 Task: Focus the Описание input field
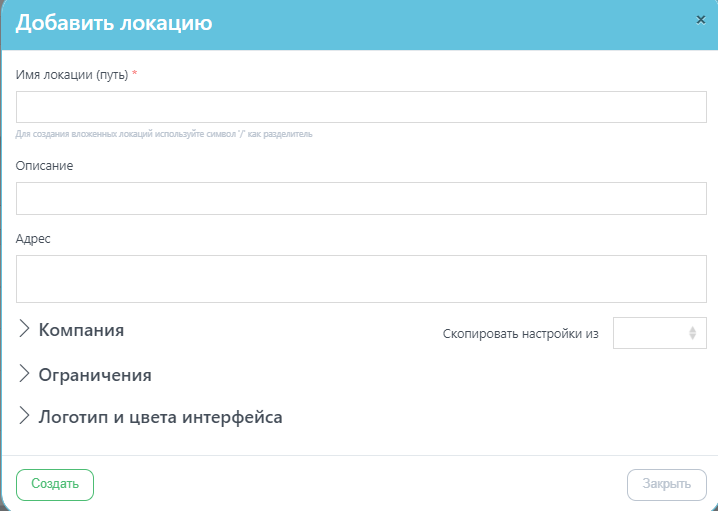pos(361,198)
